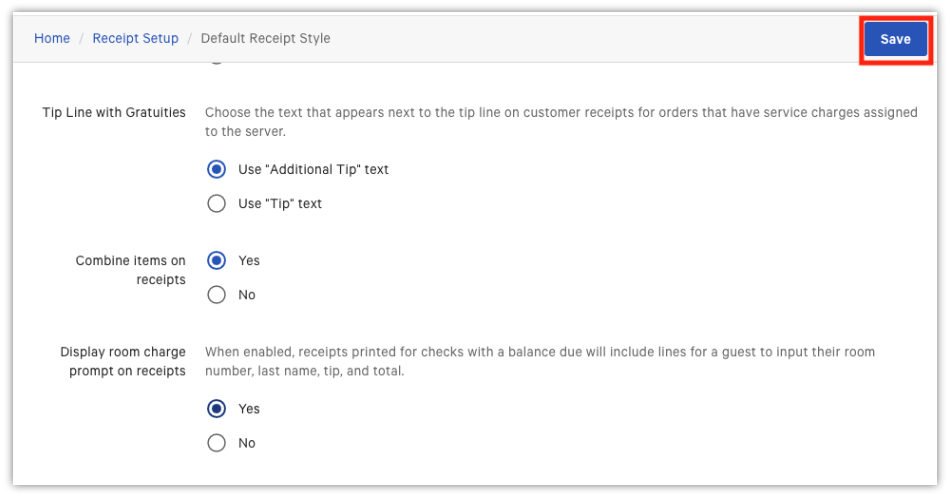Choose Yes for Combine items on receipts
This screenshot has height=497, width=950.
point(216,261)
